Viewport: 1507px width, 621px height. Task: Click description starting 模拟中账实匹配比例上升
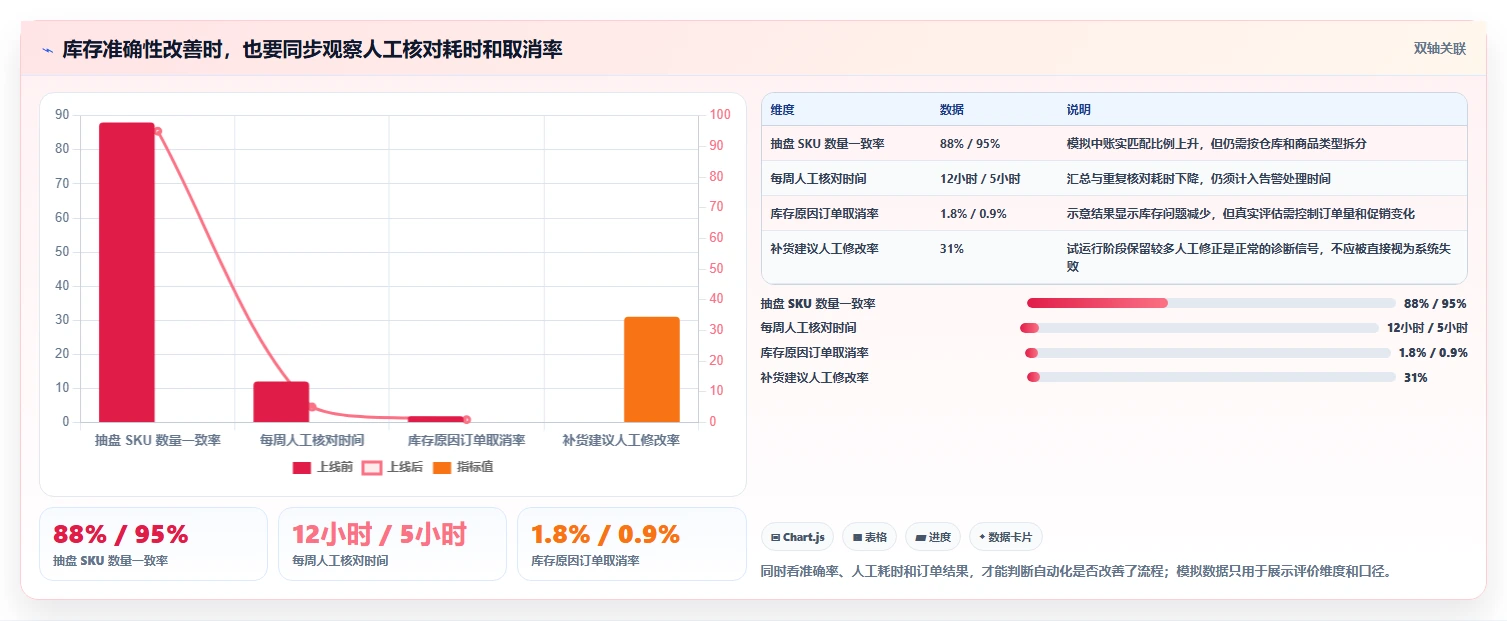pos(1217,144)
